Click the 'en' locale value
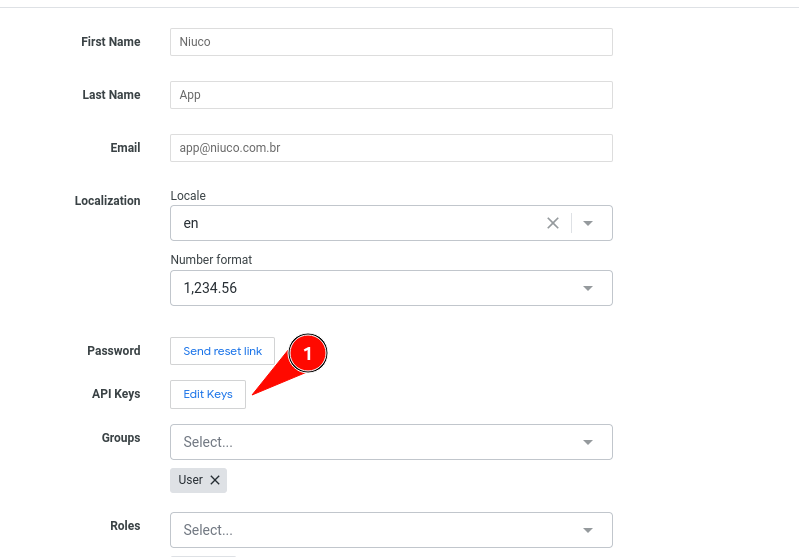Screen dimensions: 799x557 click(191, 223)
